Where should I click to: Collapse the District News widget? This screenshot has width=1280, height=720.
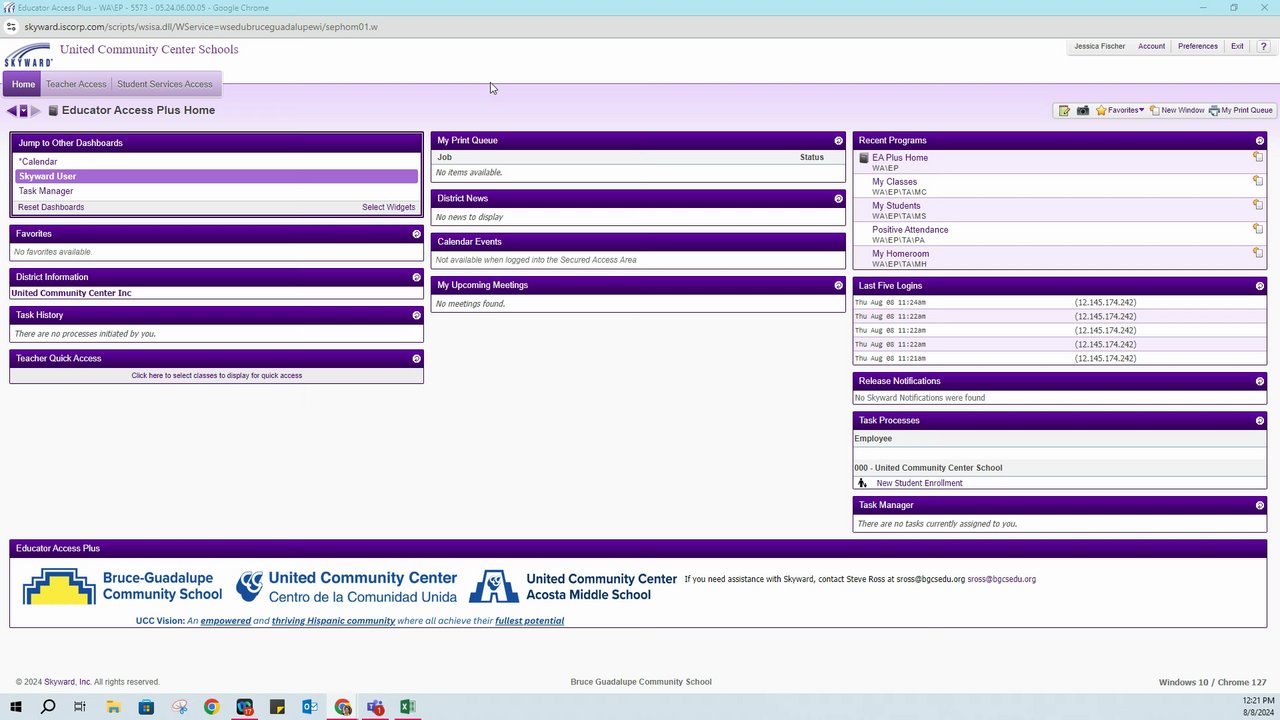(839, 199)
